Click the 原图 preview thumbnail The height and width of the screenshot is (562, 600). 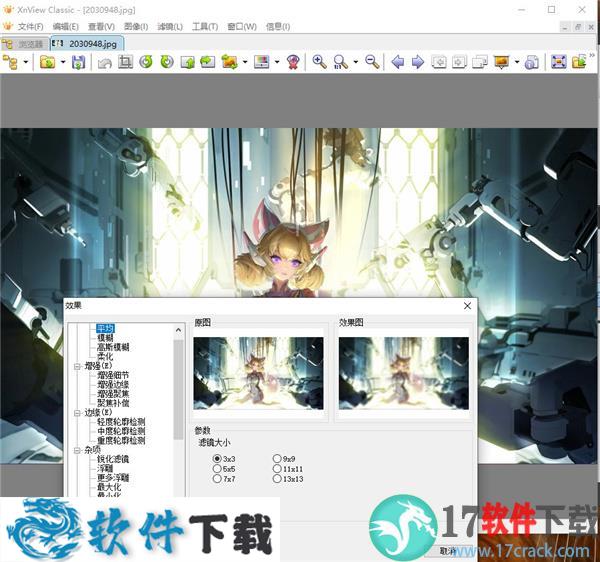click(x=258, y=373)
